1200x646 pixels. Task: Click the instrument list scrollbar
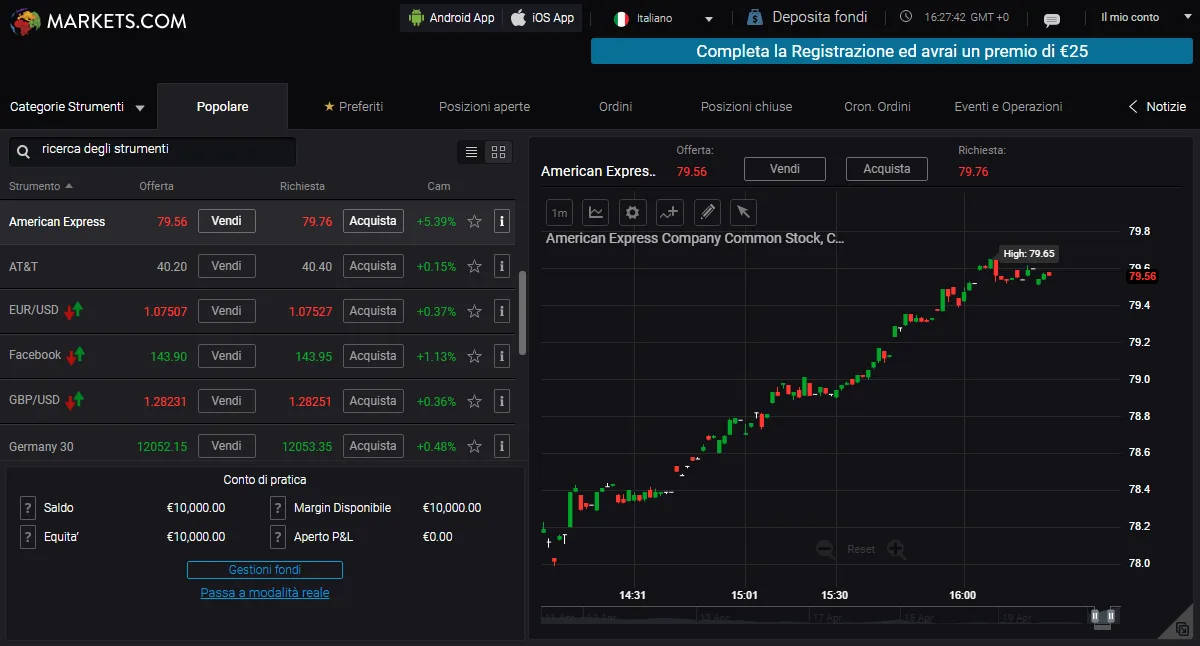pyautogui.click(x=522, y=312)
